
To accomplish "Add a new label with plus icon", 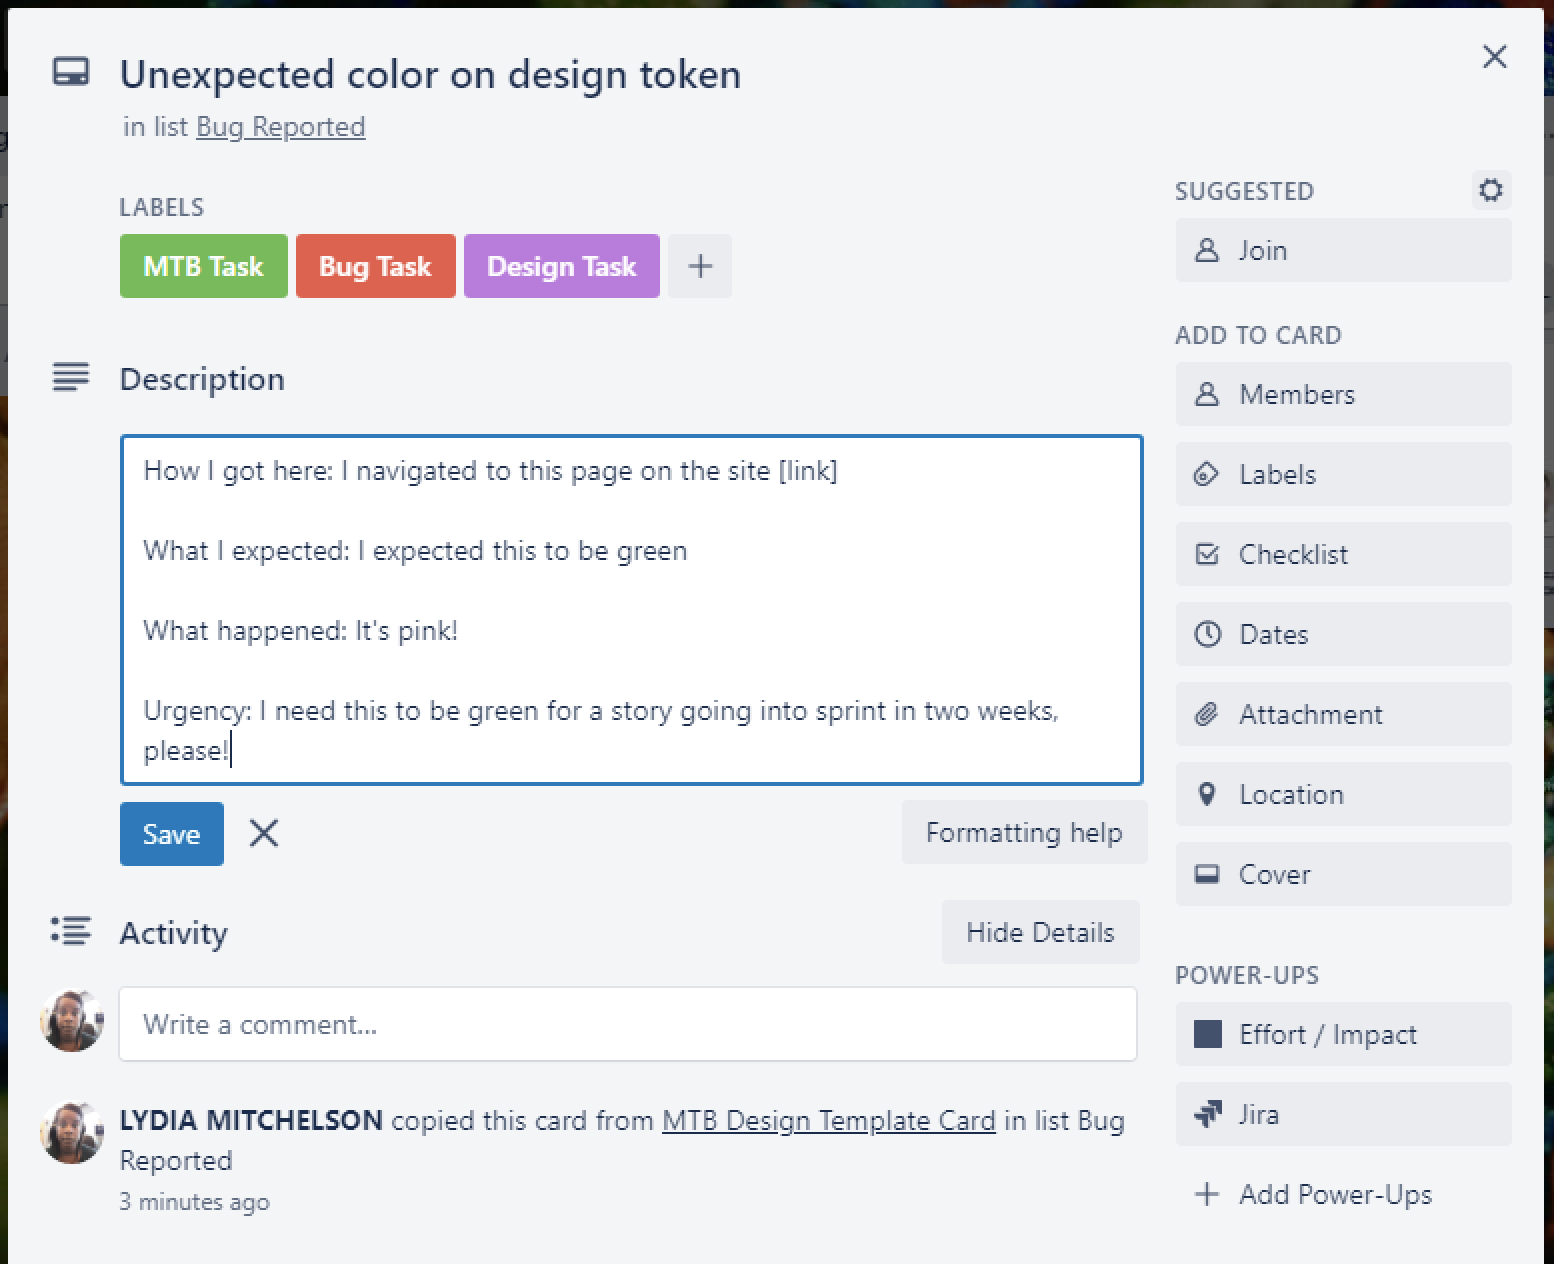I will pos(700,266).
